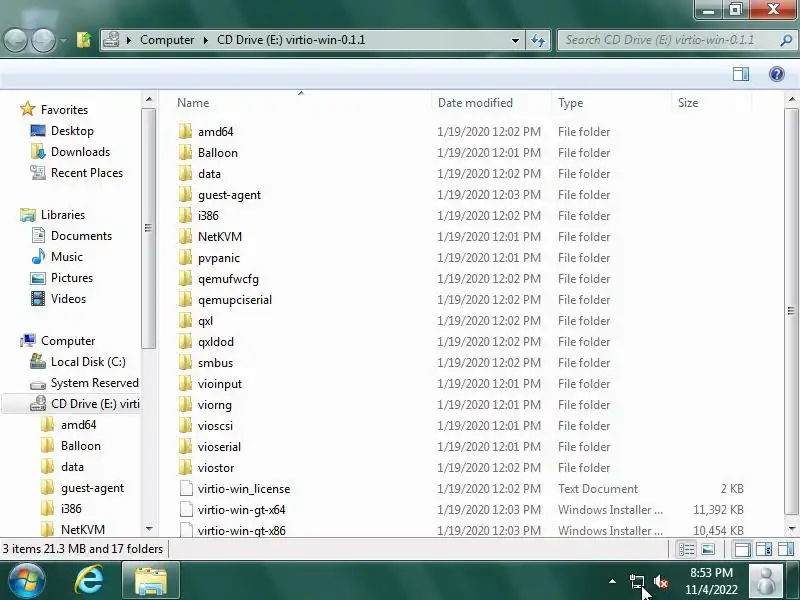800x600 pixels.
Task: Select the guest-agent folder in file list
Action: (229, 195)
